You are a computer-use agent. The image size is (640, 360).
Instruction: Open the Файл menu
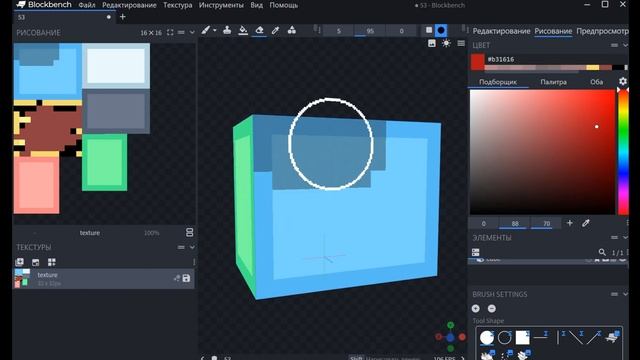(87, 5)
